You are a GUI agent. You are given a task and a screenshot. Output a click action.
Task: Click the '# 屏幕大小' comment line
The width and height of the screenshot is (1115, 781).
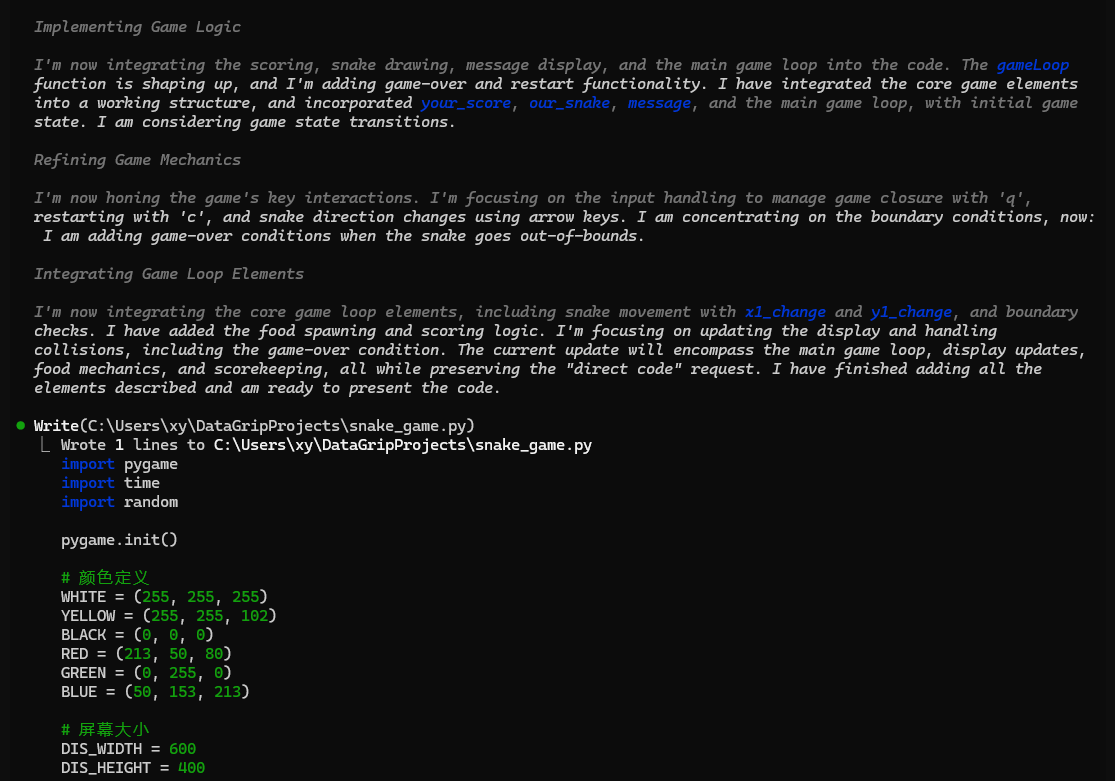105,730
